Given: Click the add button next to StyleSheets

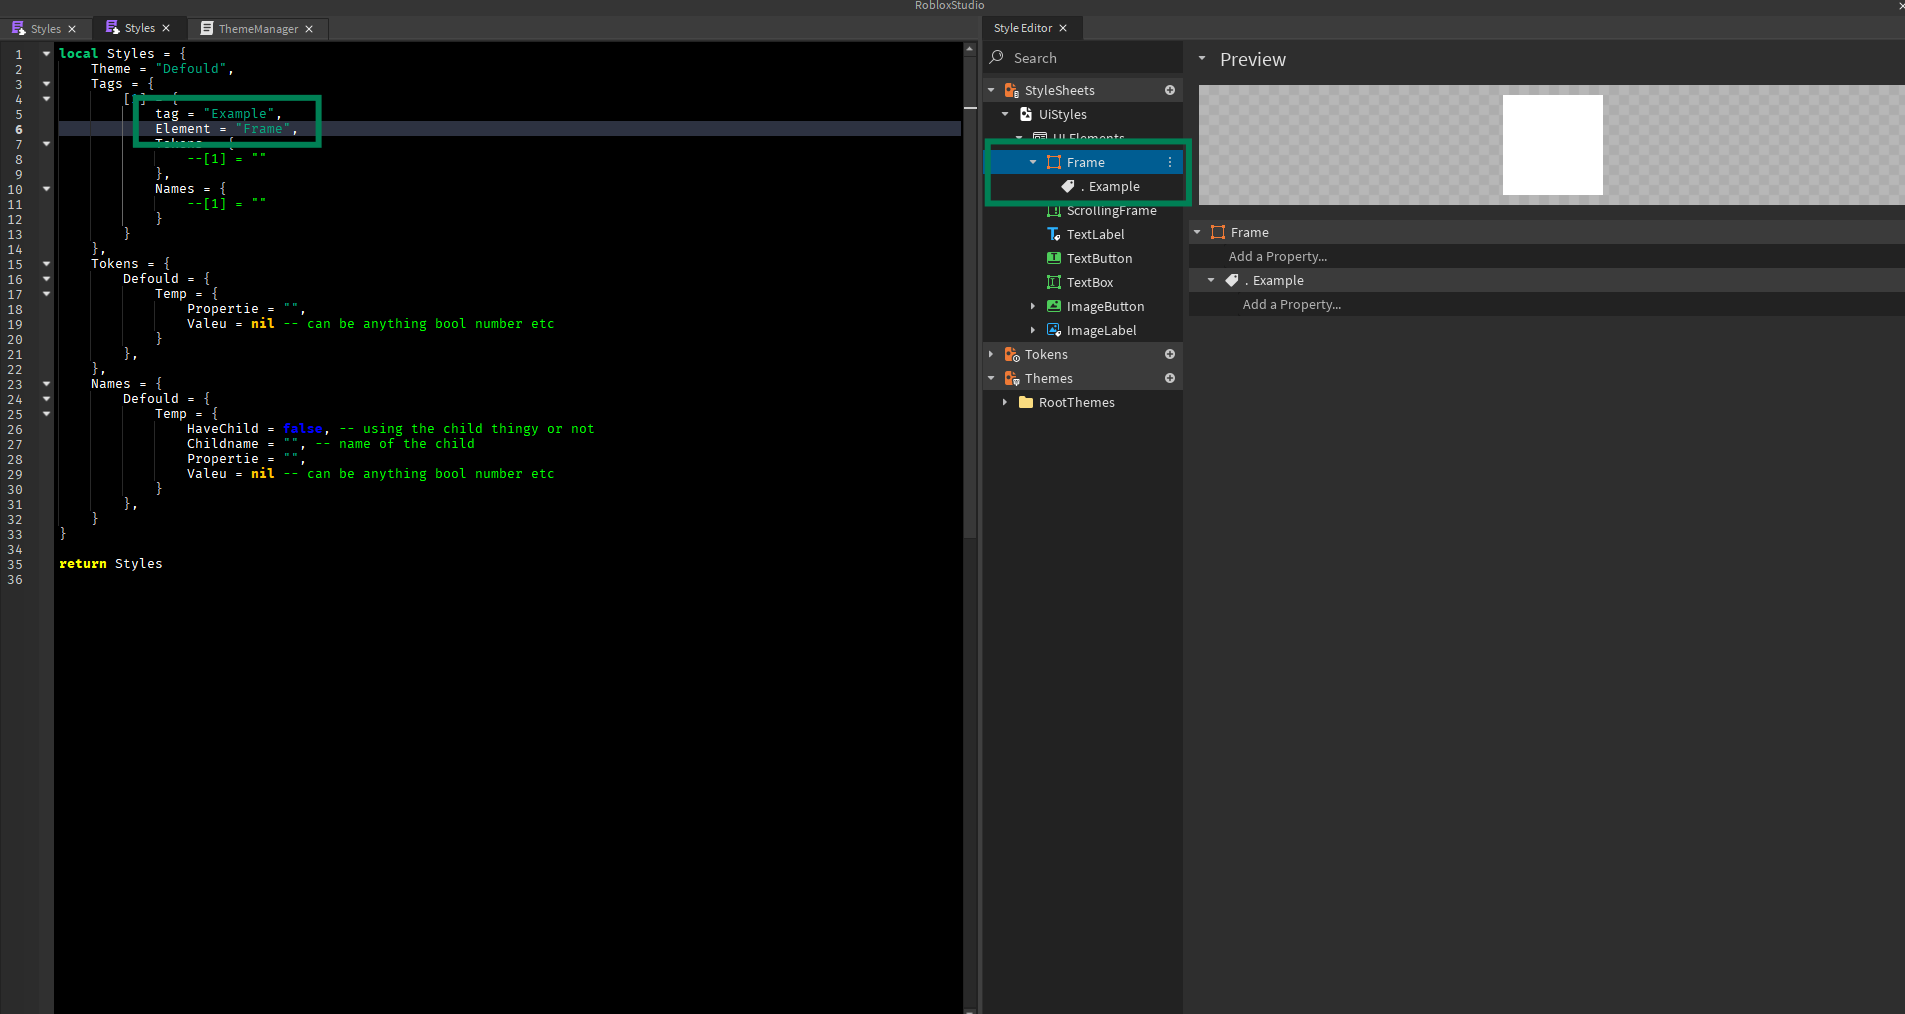Looking at the screenshot, I should [1169, 89].
